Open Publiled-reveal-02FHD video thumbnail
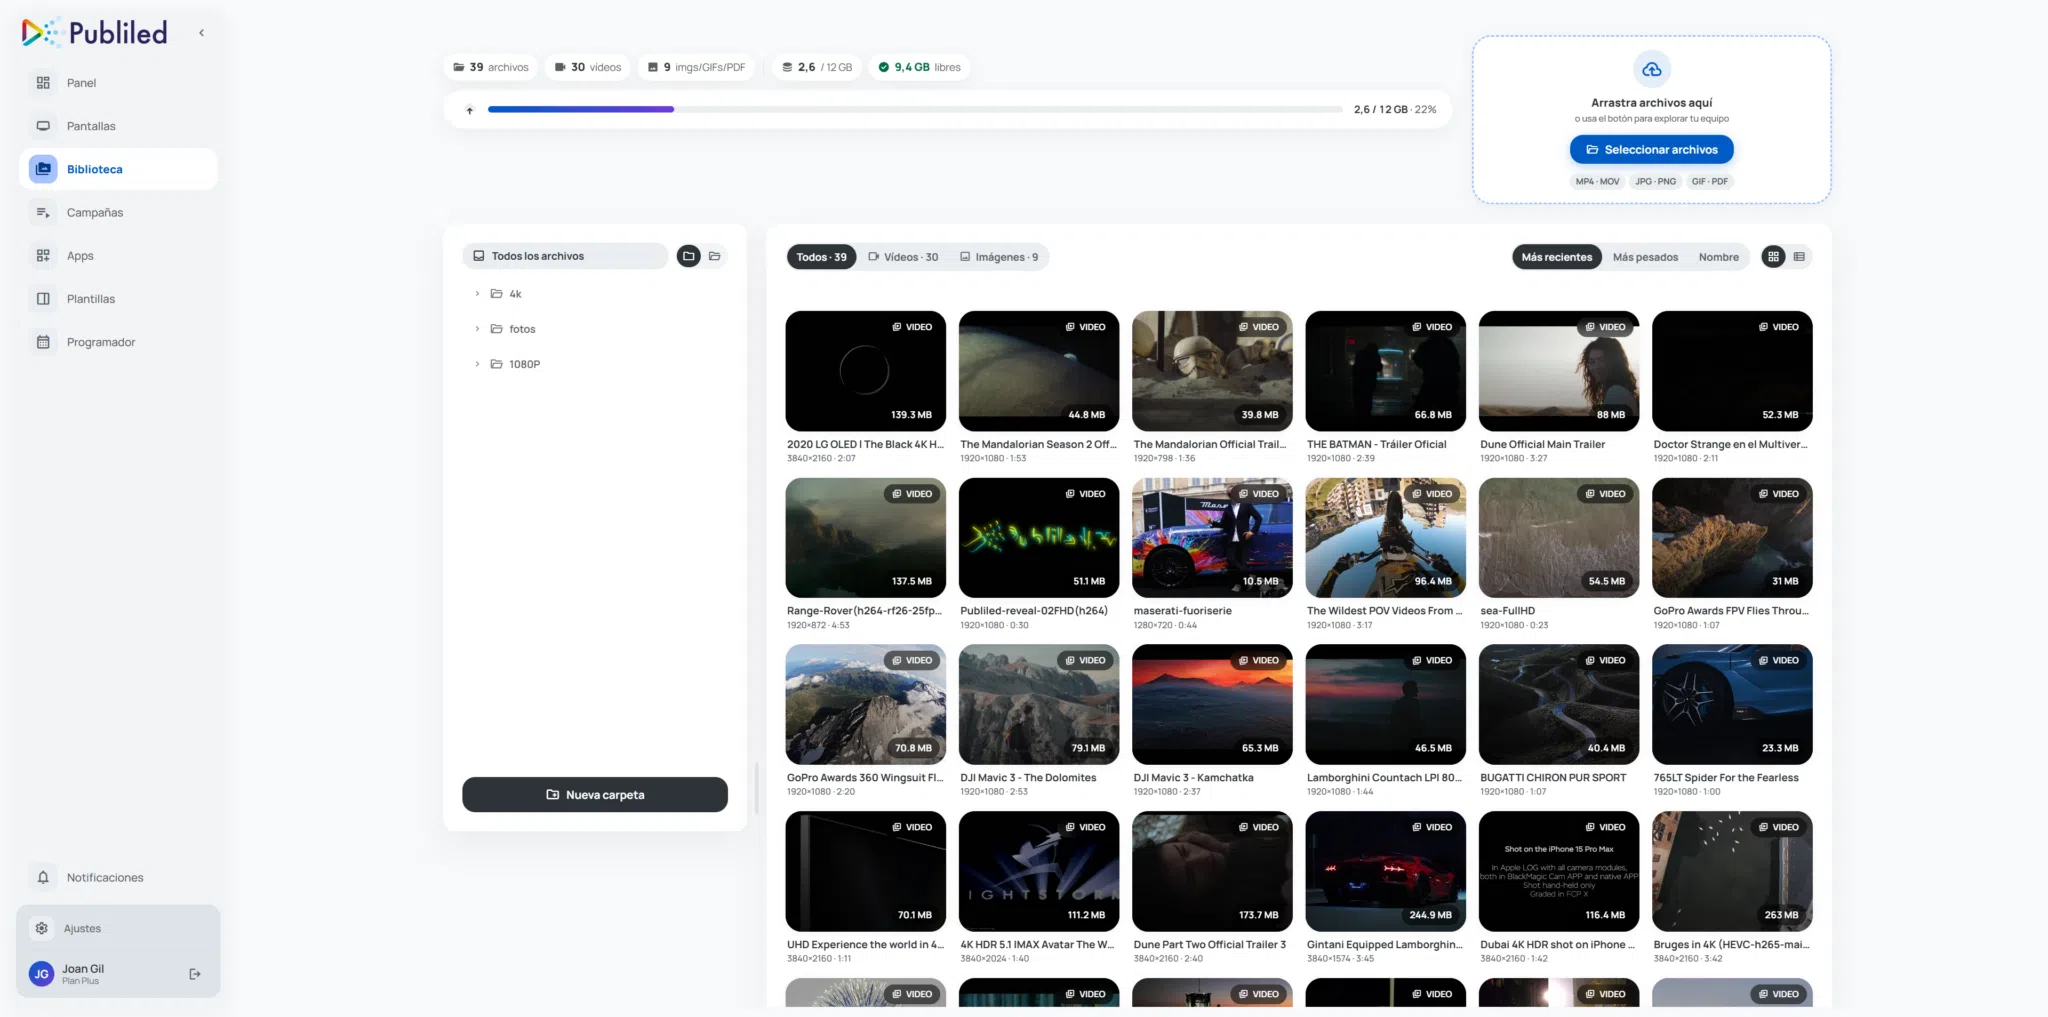Viewport: 2048px width, 1017px height. tap(1039, 538)
